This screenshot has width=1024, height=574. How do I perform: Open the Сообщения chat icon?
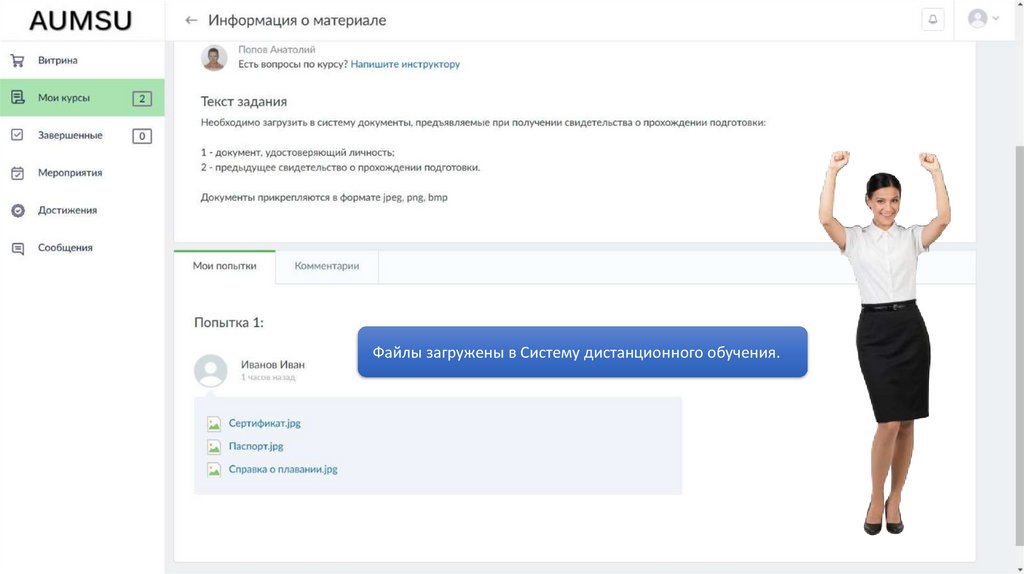pyautogui.click(x=17, y=248)
